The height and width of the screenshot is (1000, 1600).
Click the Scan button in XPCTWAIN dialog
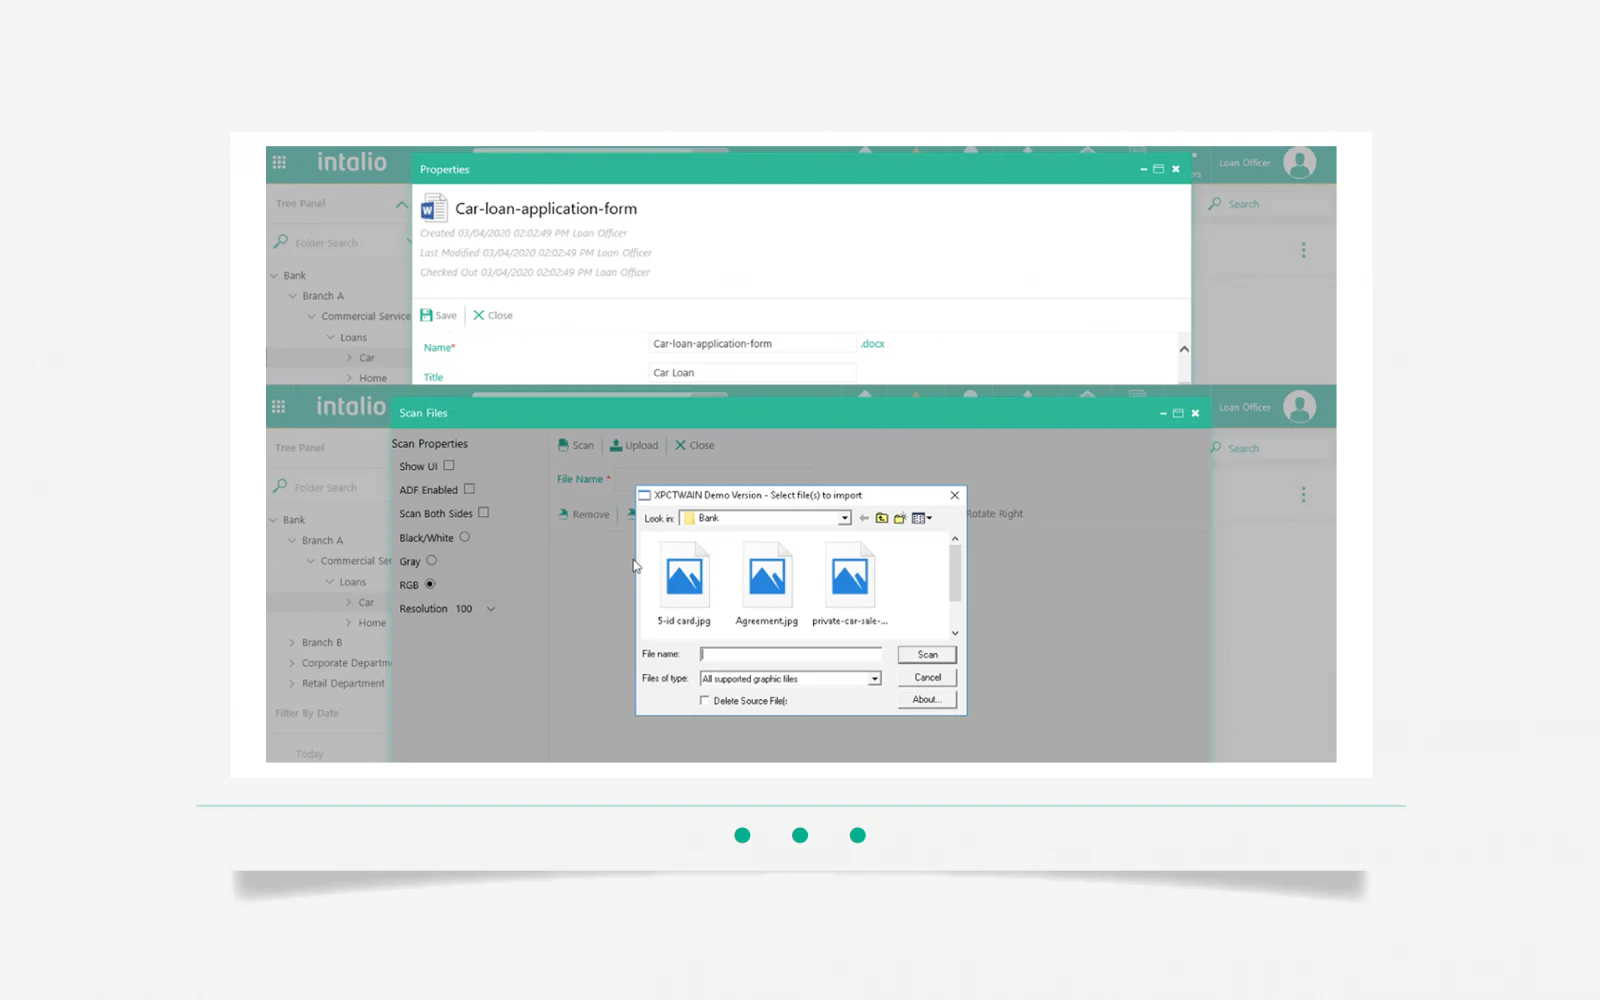click(x=927, y=655)
